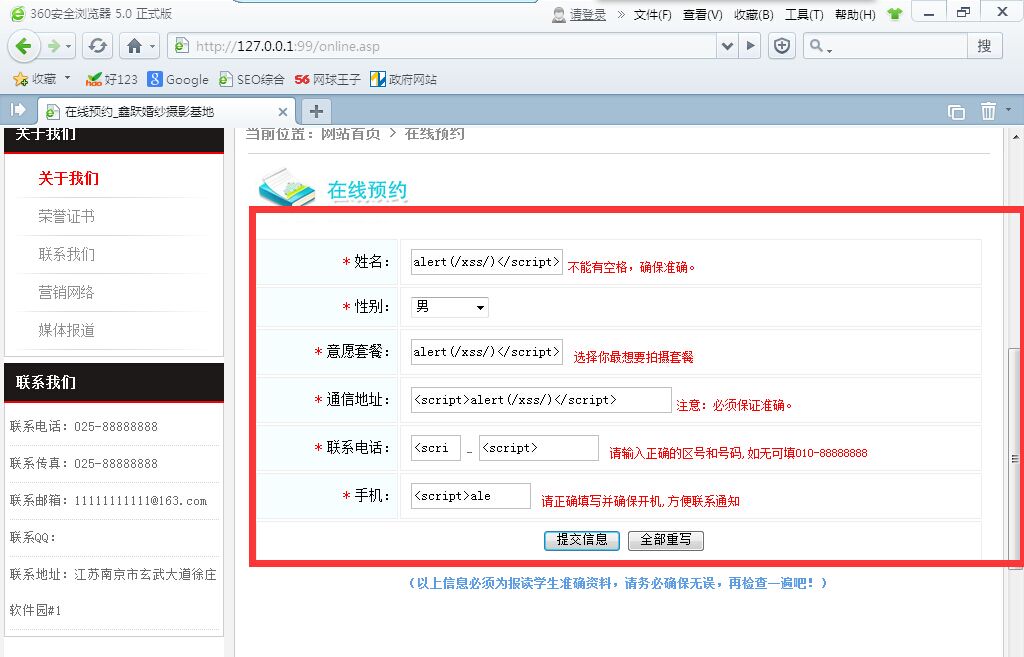Open the 帮助(H) menu
1024x657 pixels.
855,14
